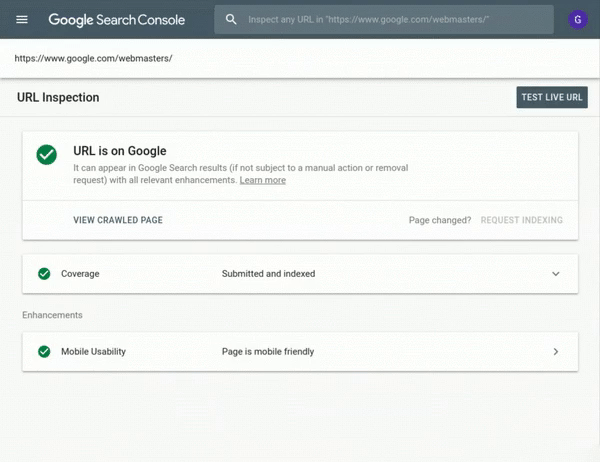Viewport: 600px width, 462px height.
Task: Click the Page is mobile friendly status text
Action: click(x=268, y=352)
